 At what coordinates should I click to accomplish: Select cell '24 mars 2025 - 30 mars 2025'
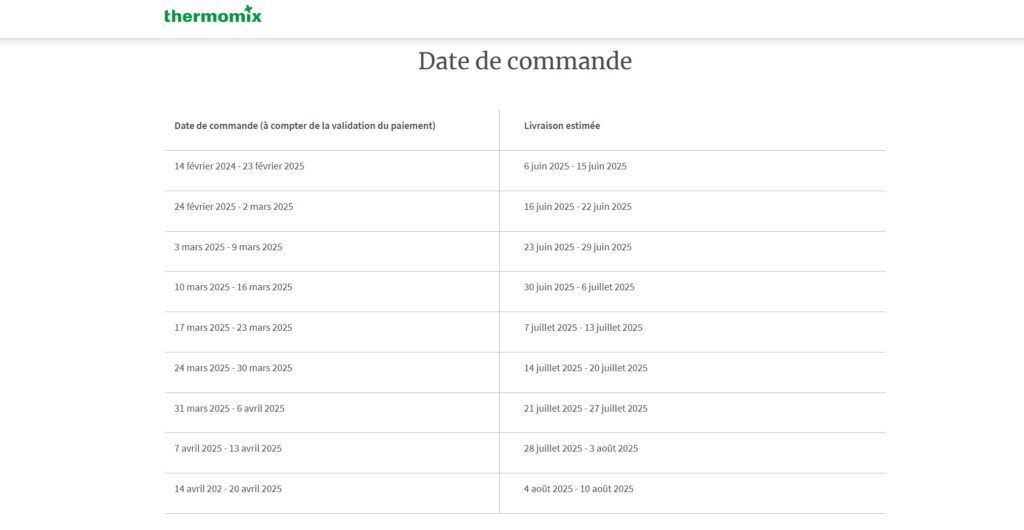coord(233,368)
